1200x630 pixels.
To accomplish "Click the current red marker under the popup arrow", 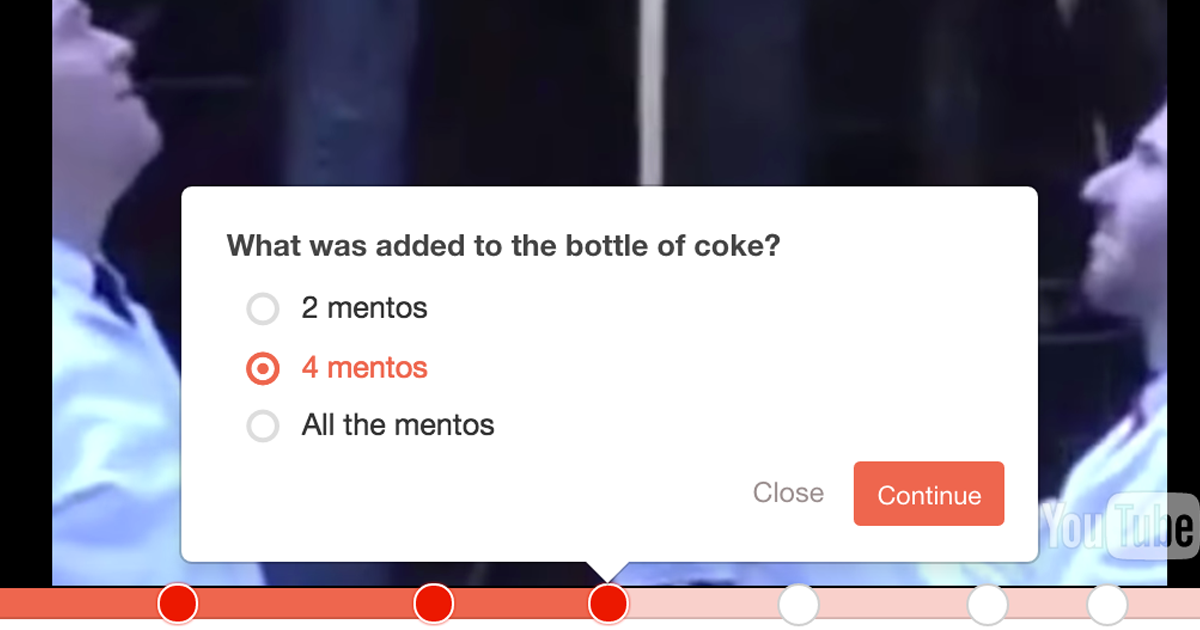I will pyautogui.click(x=608, y=604).
